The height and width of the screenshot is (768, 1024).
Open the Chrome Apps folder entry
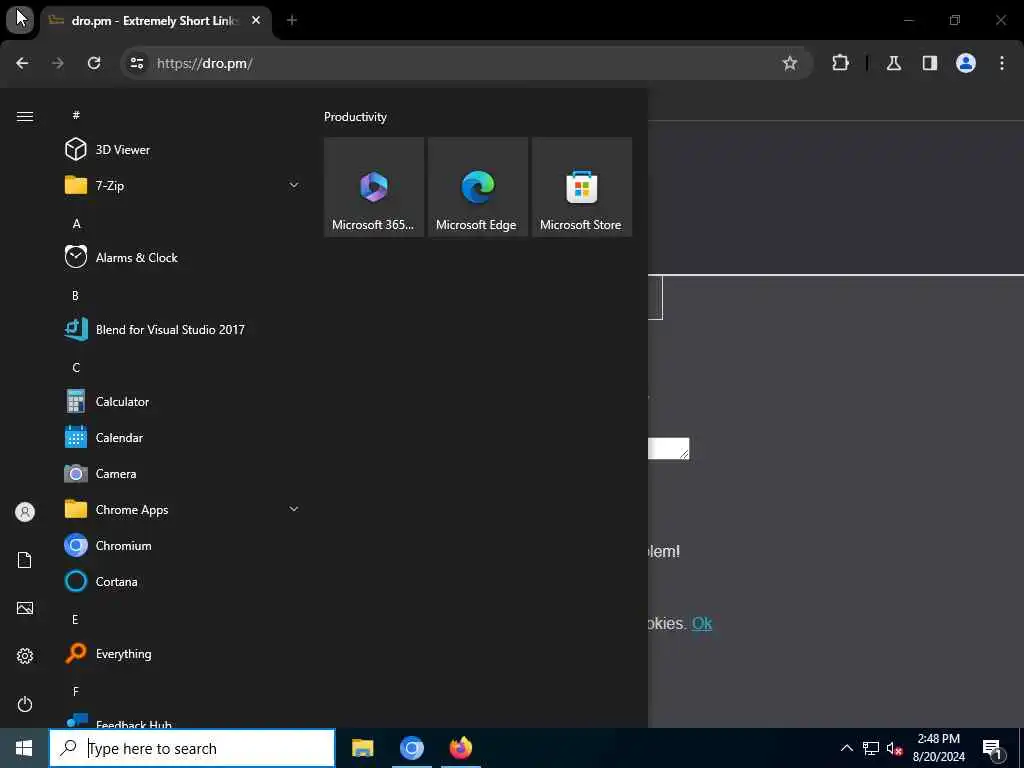coord(182,509)
